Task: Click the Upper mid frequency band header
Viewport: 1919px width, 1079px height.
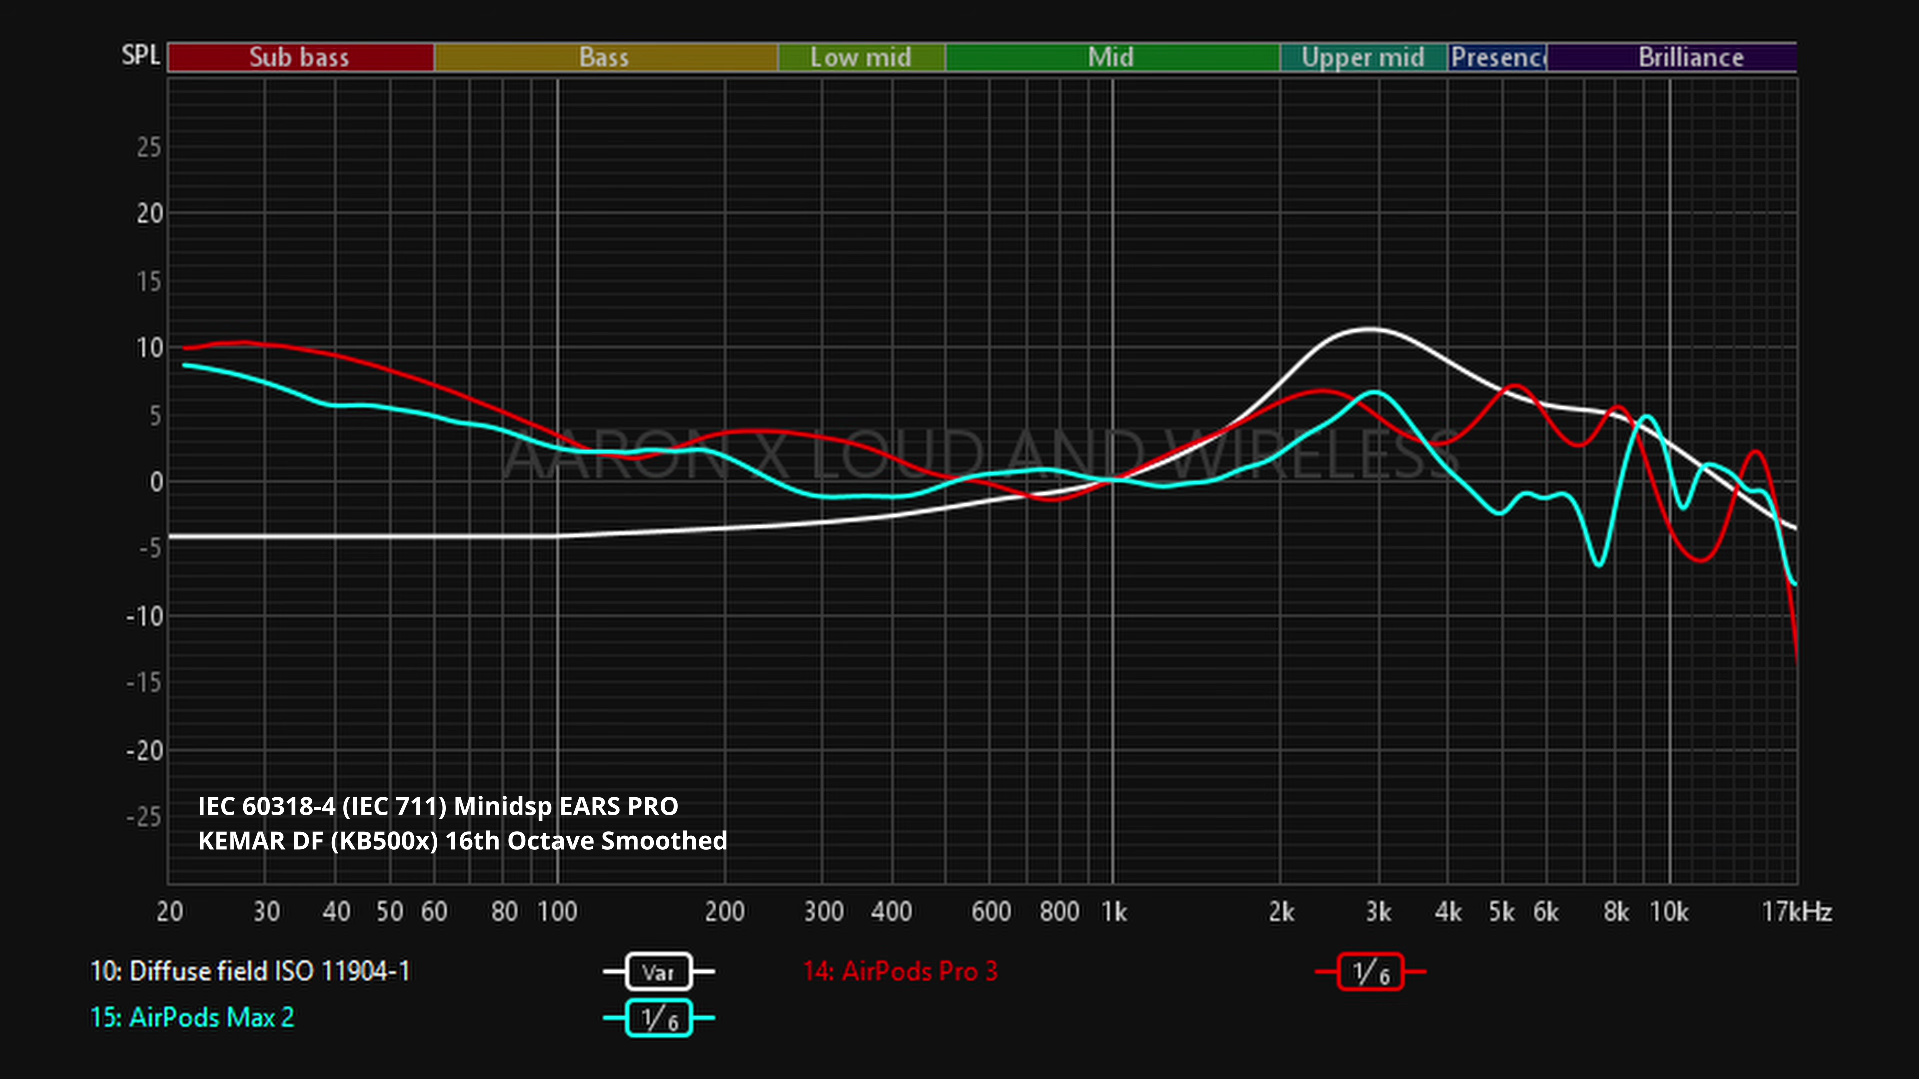Action: 1363,57
